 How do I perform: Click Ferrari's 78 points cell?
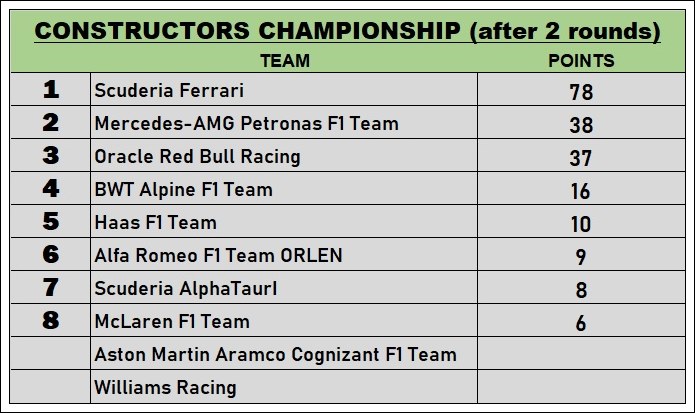(x=581, y=92)
